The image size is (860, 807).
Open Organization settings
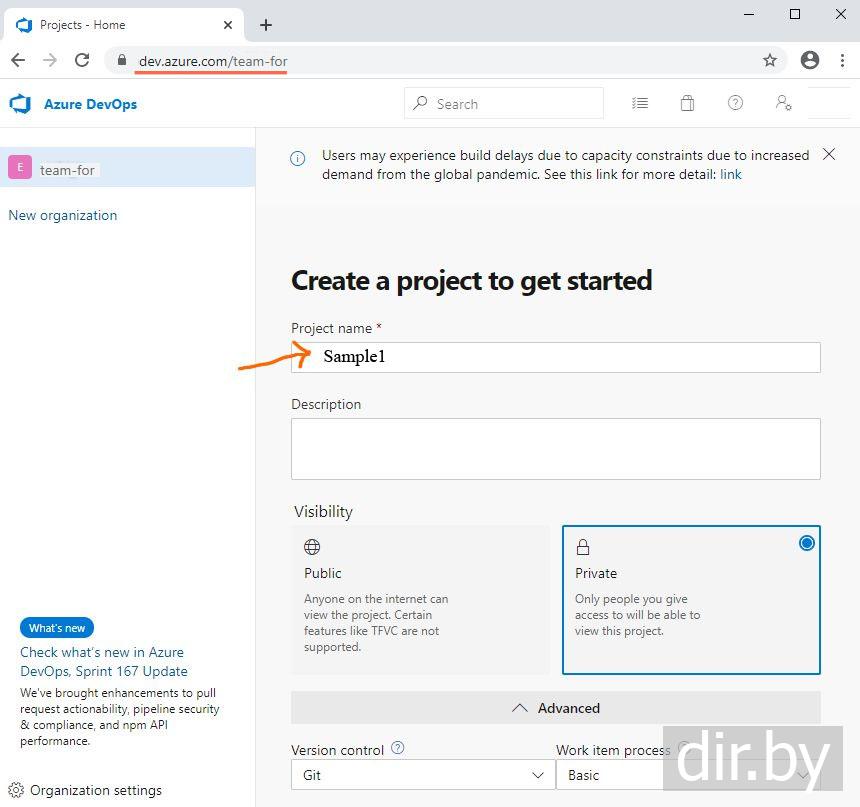pos(85,790)
